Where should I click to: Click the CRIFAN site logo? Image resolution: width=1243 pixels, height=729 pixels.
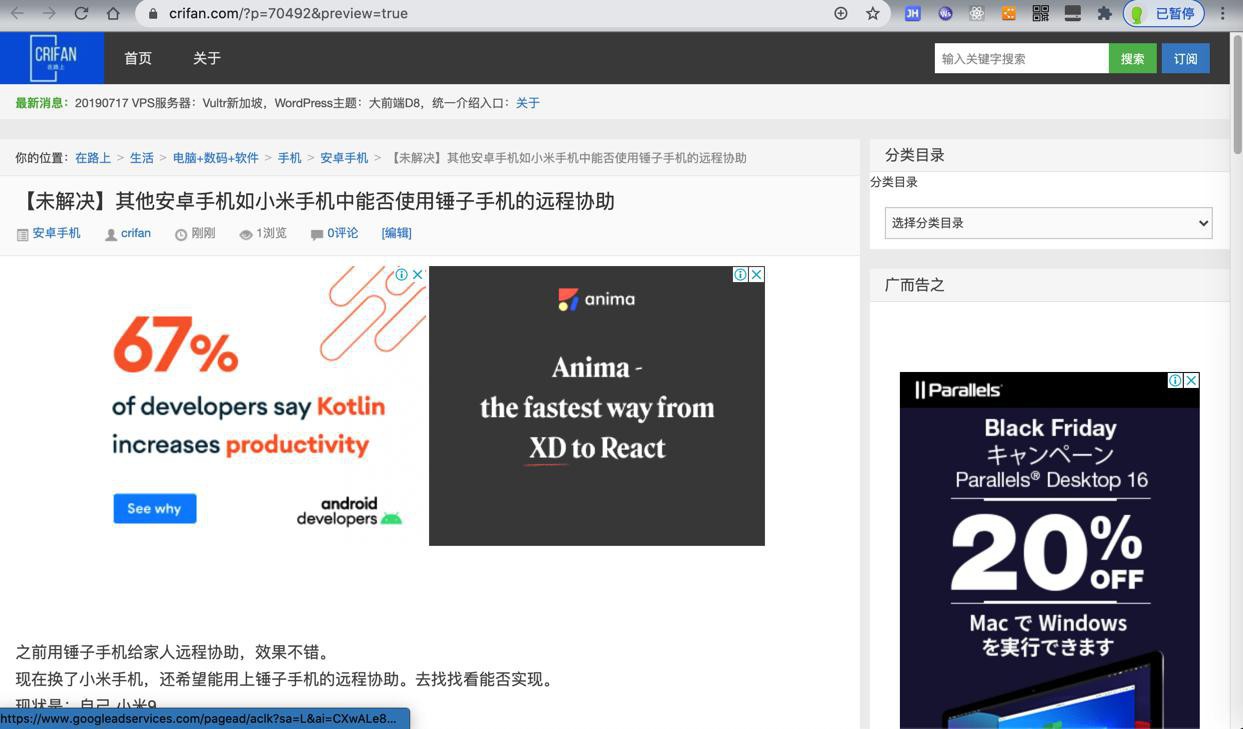52,58
